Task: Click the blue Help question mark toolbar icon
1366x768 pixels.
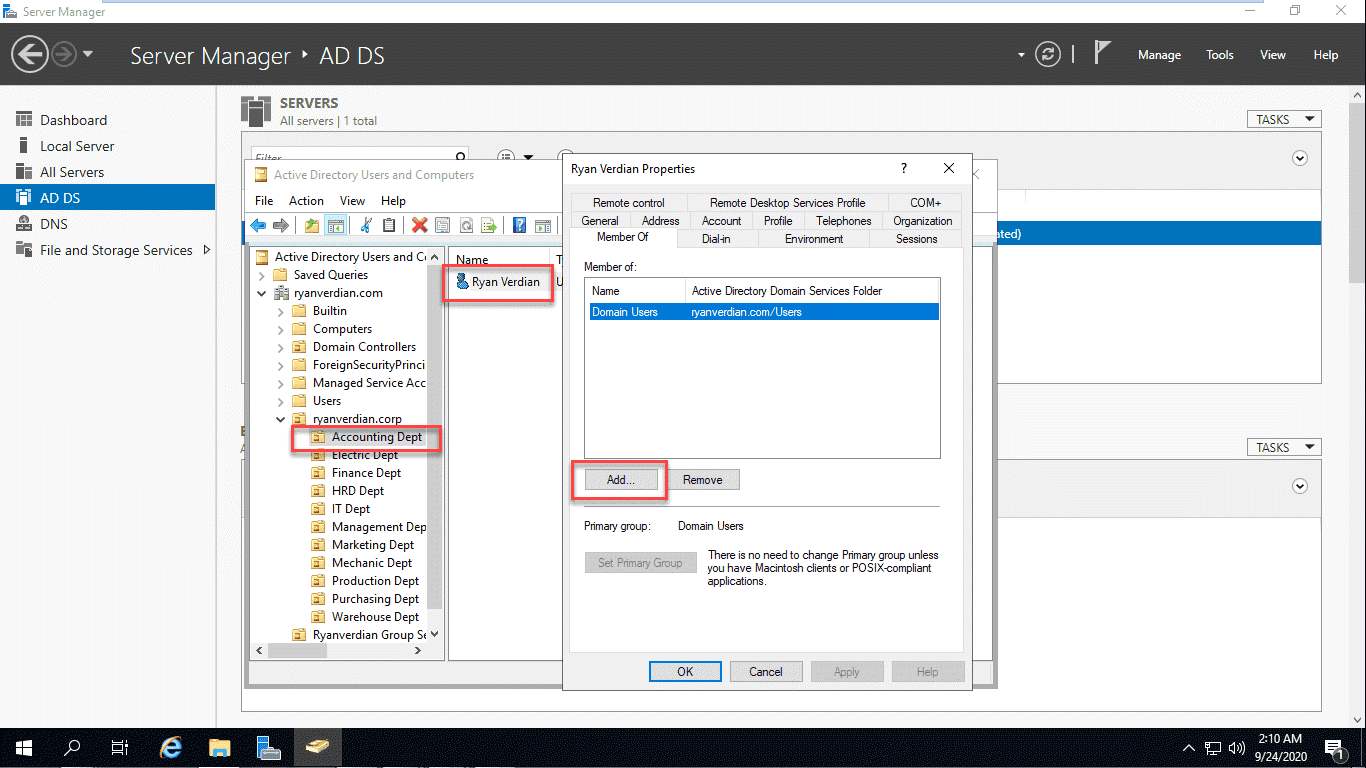Action: (x=519, y=226)
